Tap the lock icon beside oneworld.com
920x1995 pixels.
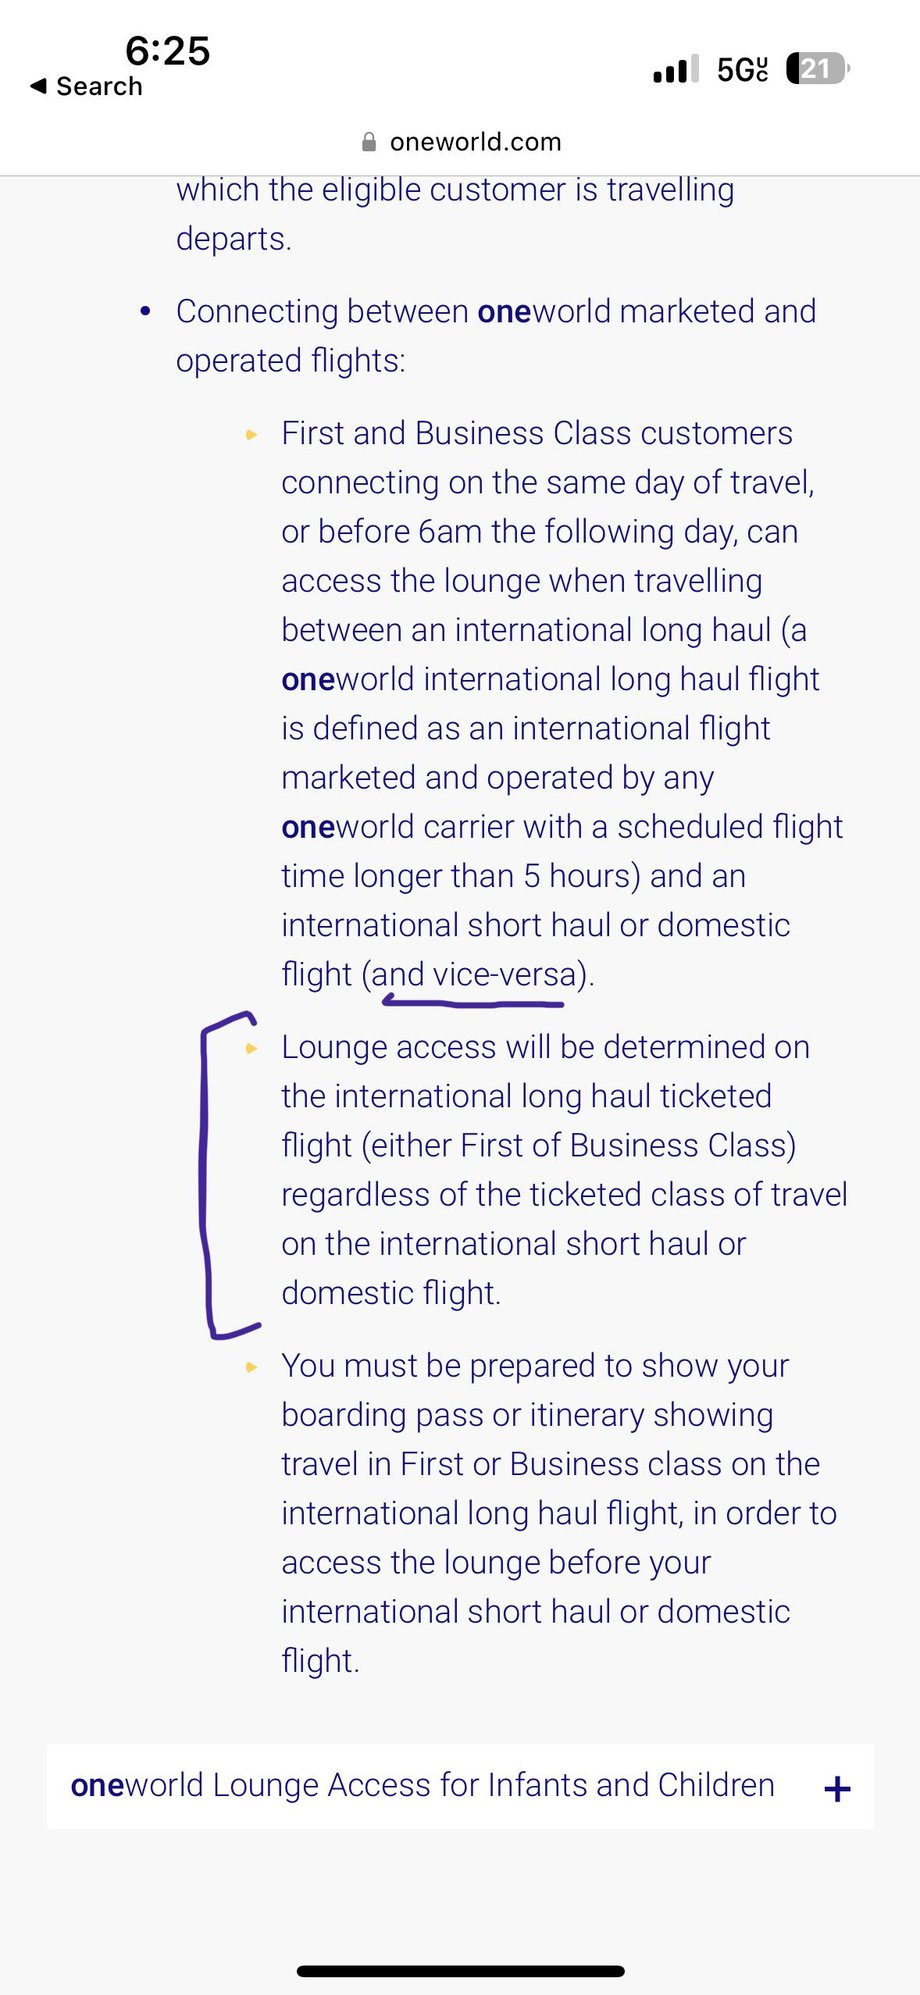pos(369,142)
